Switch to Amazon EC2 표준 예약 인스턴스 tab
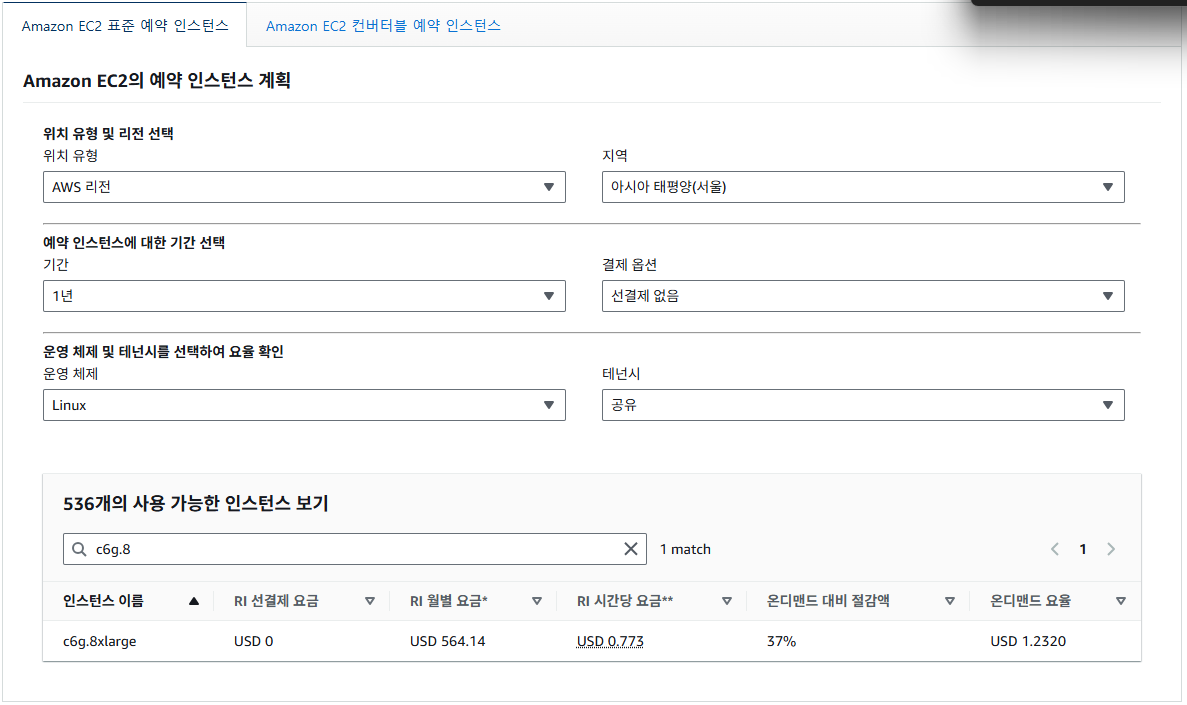The width and height of the screenshot is (1187, 705). click(125, 26)
